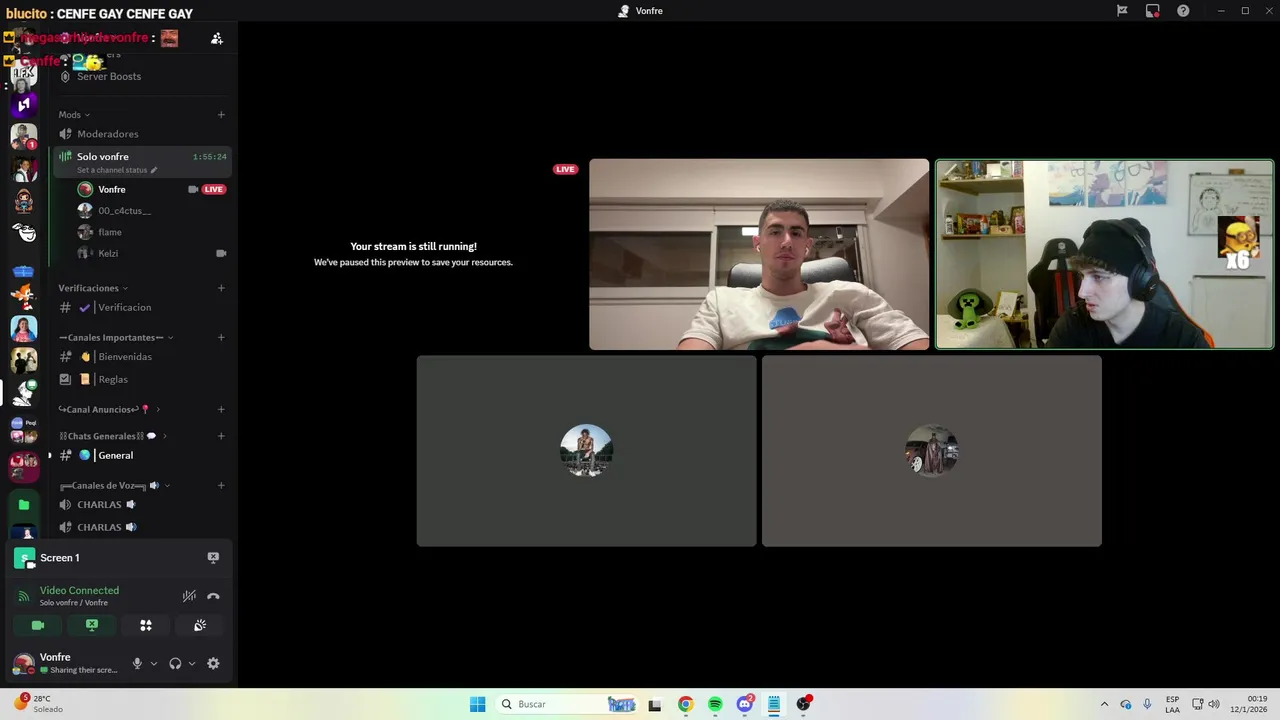Collapse the Verificaciones category

93,288
